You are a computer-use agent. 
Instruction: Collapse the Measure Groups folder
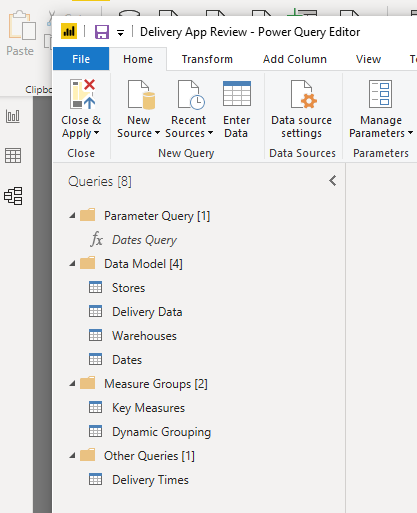72,384
